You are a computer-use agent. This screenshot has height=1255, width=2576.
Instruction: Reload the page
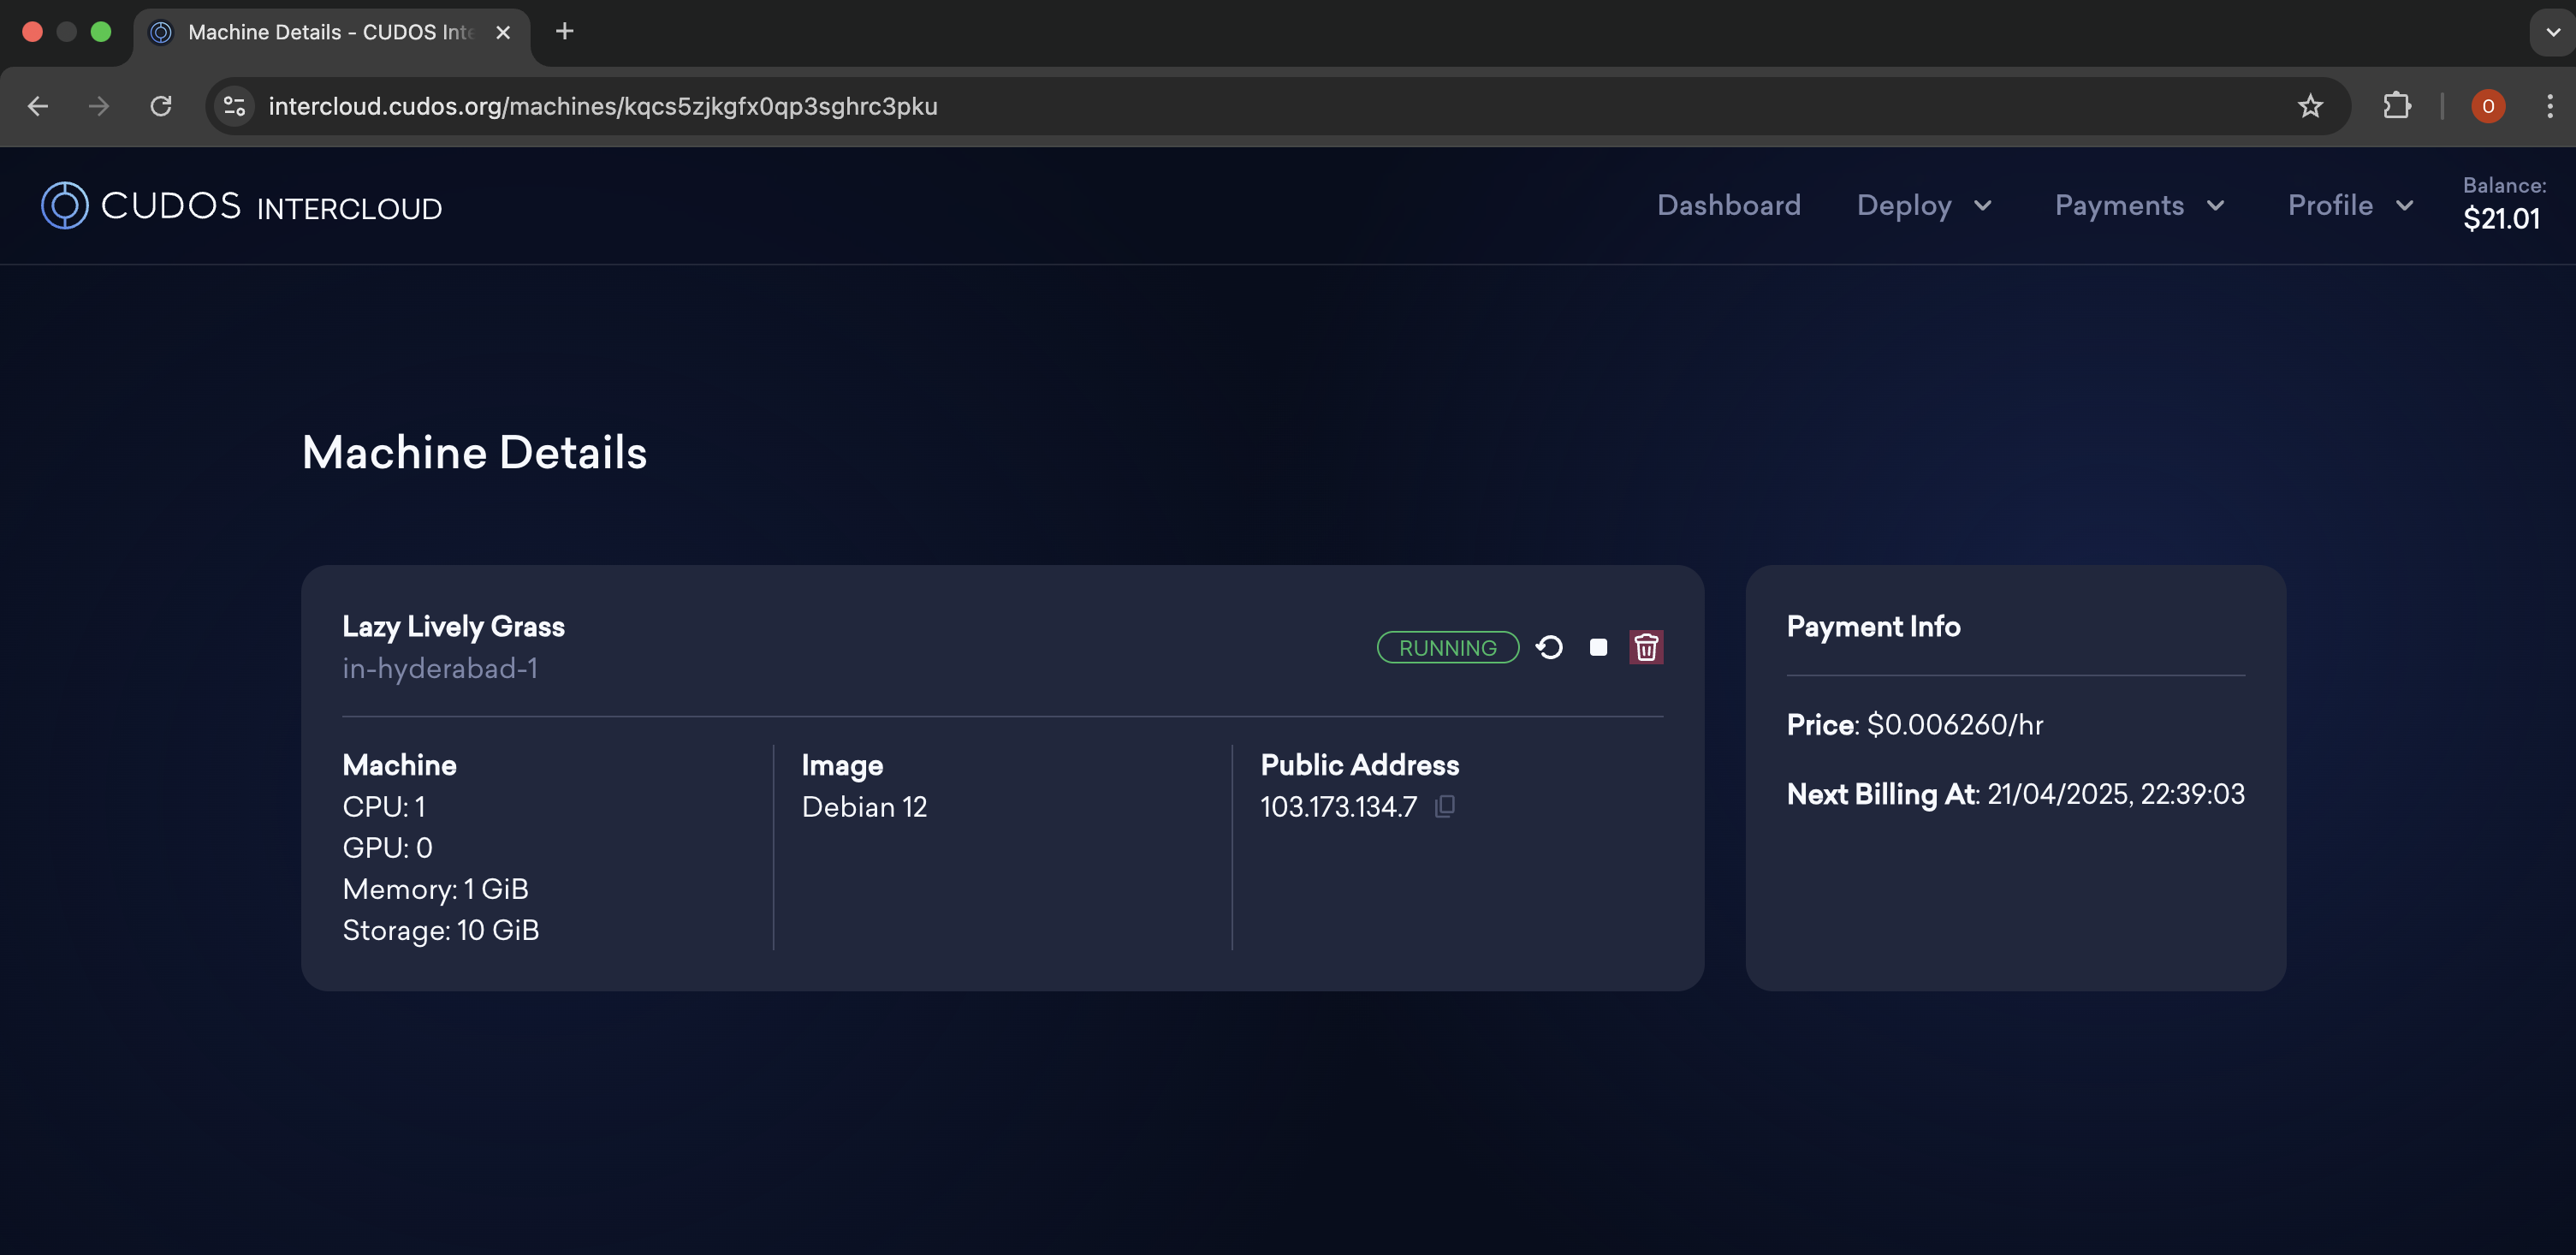(x=161, y=106)
